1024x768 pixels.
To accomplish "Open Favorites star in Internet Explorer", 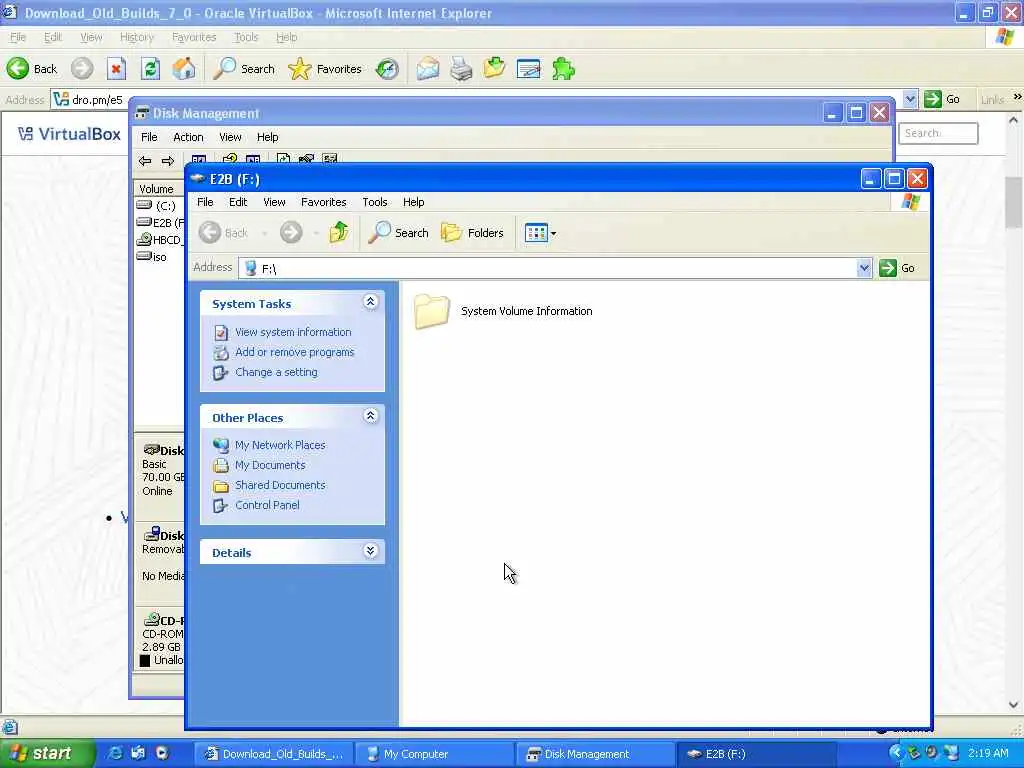I will tap(325, 69).
